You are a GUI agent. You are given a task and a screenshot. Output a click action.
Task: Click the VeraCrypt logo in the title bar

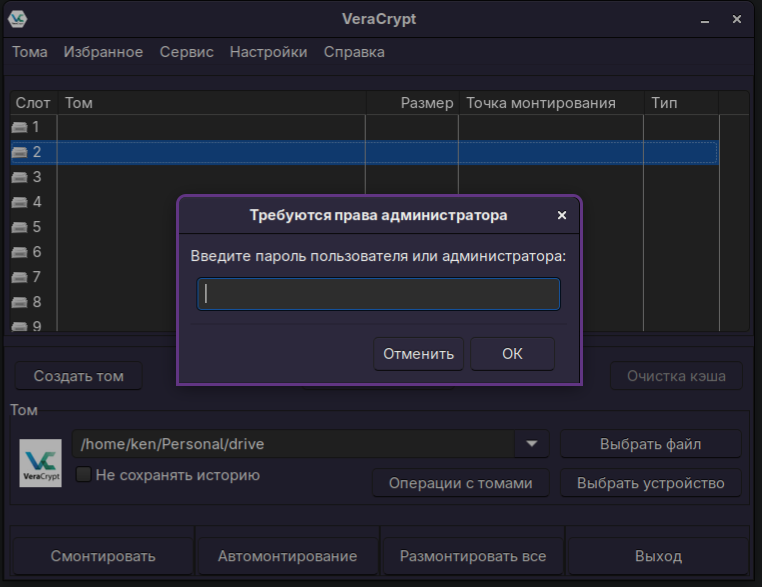(17, 19)
